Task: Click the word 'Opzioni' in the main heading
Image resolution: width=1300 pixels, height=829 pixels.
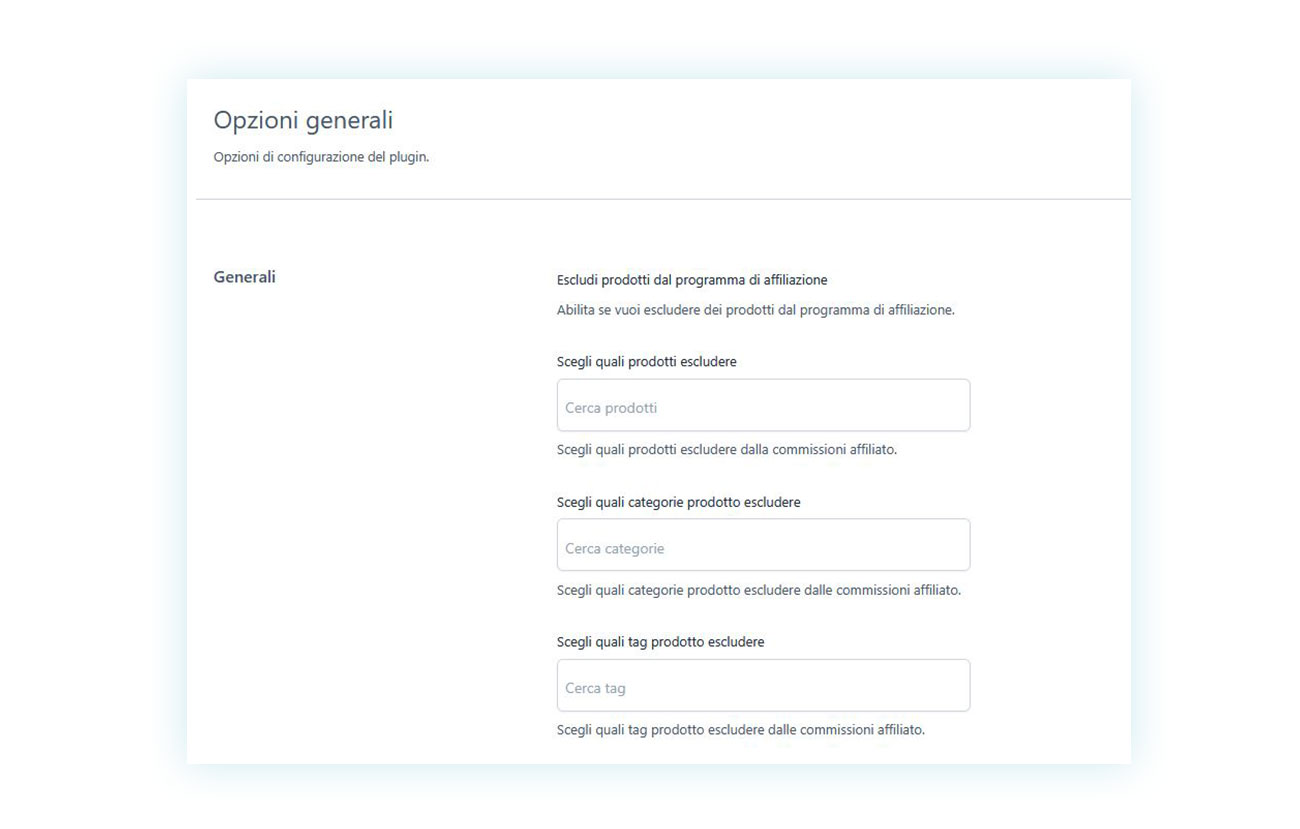Action: [x=257, y=121]
